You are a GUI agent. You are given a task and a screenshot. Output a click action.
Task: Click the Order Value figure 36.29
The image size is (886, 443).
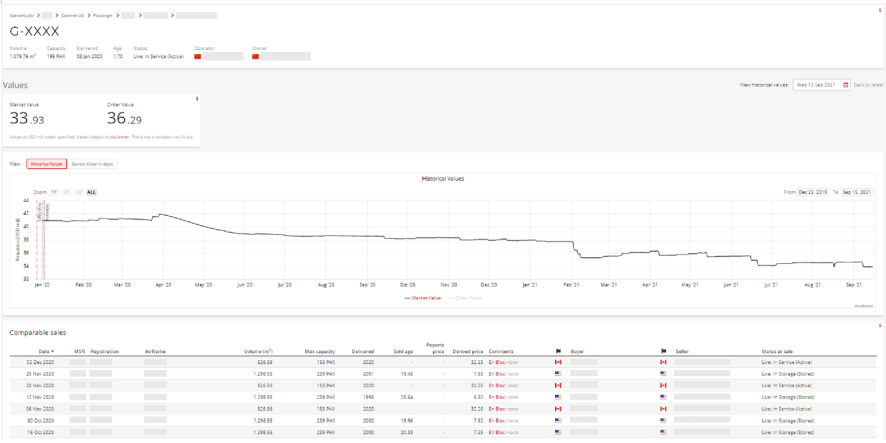124,119
